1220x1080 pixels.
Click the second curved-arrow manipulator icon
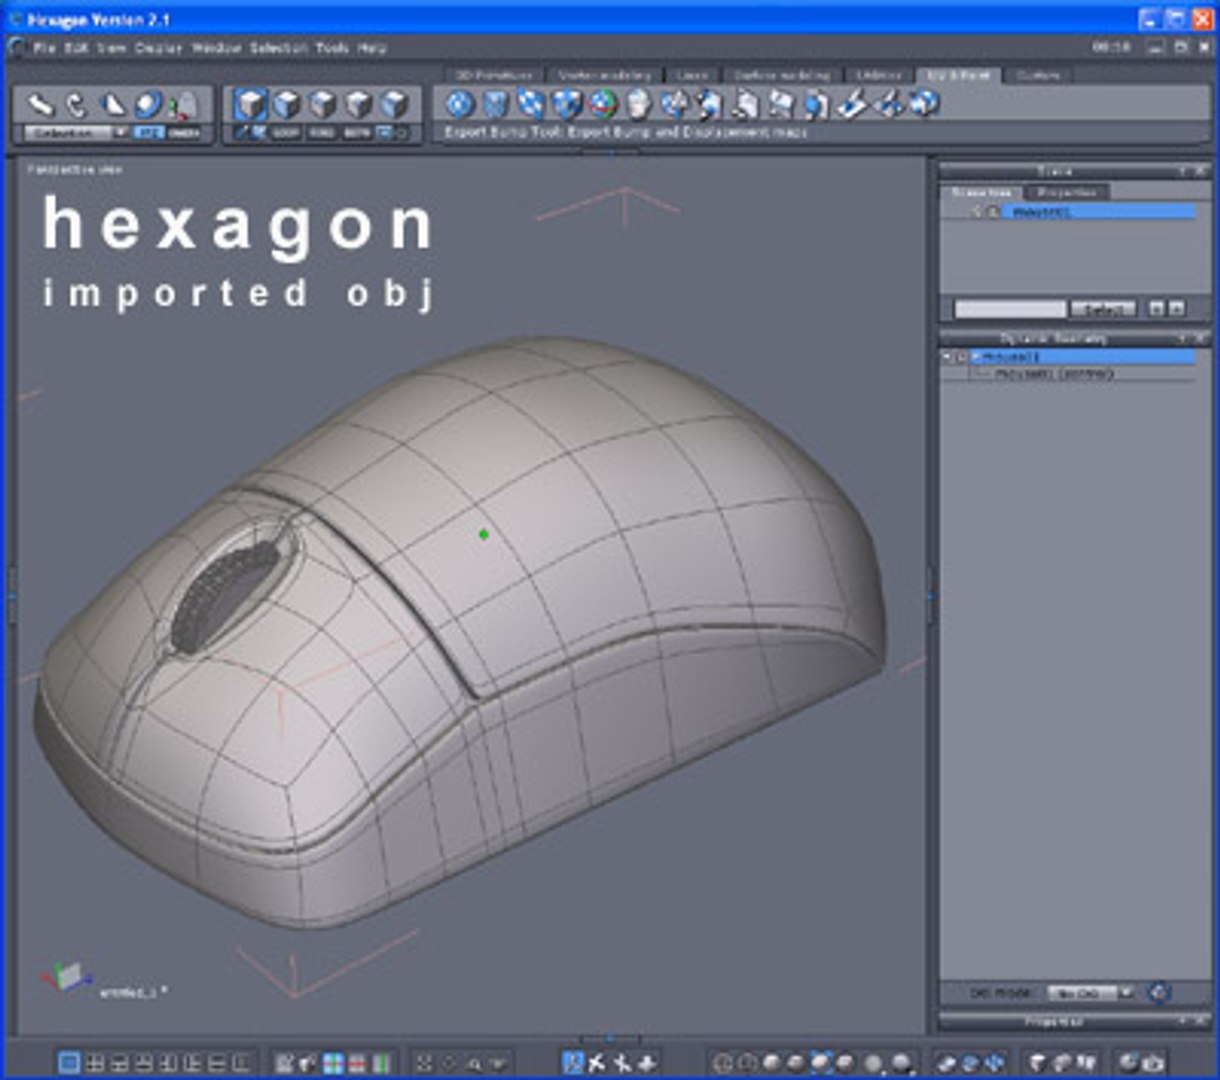pyautogui.click(x=76, y=104)
